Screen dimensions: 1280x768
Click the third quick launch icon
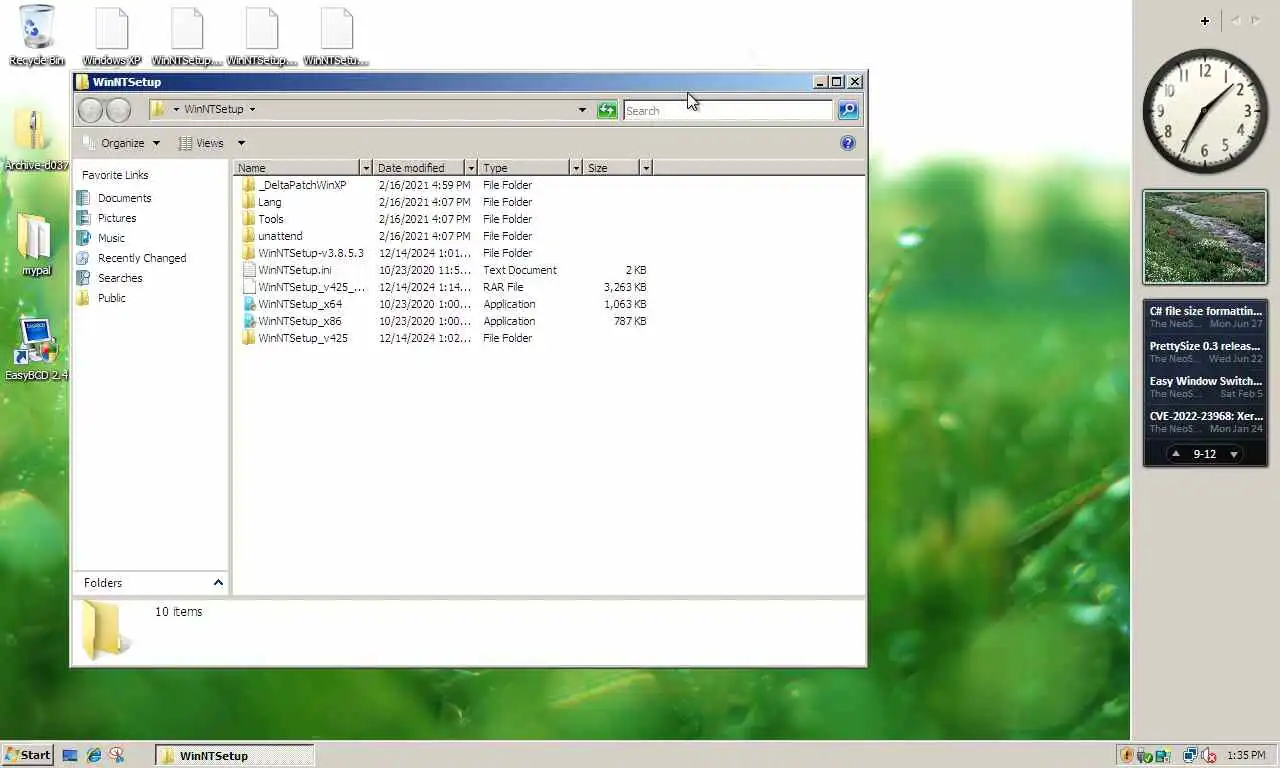click(x=117, y=756)
